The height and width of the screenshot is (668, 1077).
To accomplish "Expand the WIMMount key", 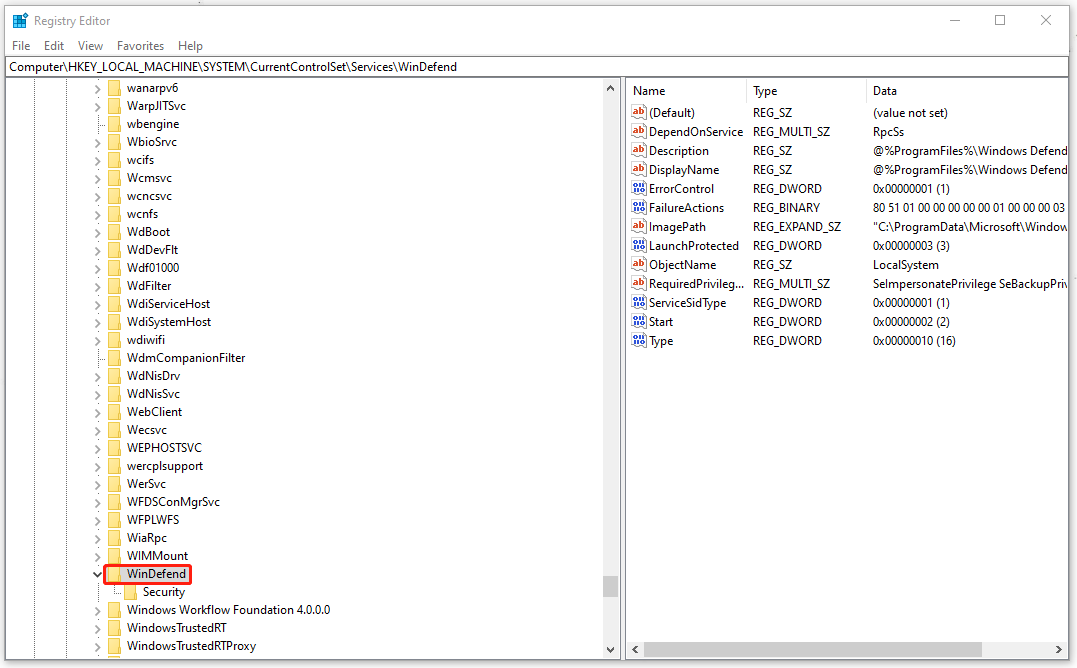I will (97, 556).
